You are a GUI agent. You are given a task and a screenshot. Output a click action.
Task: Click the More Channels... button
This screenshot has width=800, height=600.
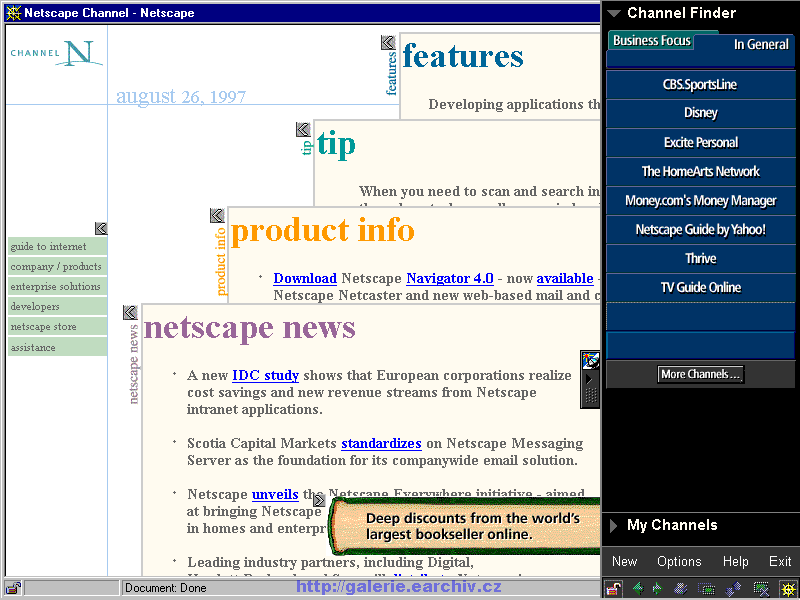click(700, 374)
